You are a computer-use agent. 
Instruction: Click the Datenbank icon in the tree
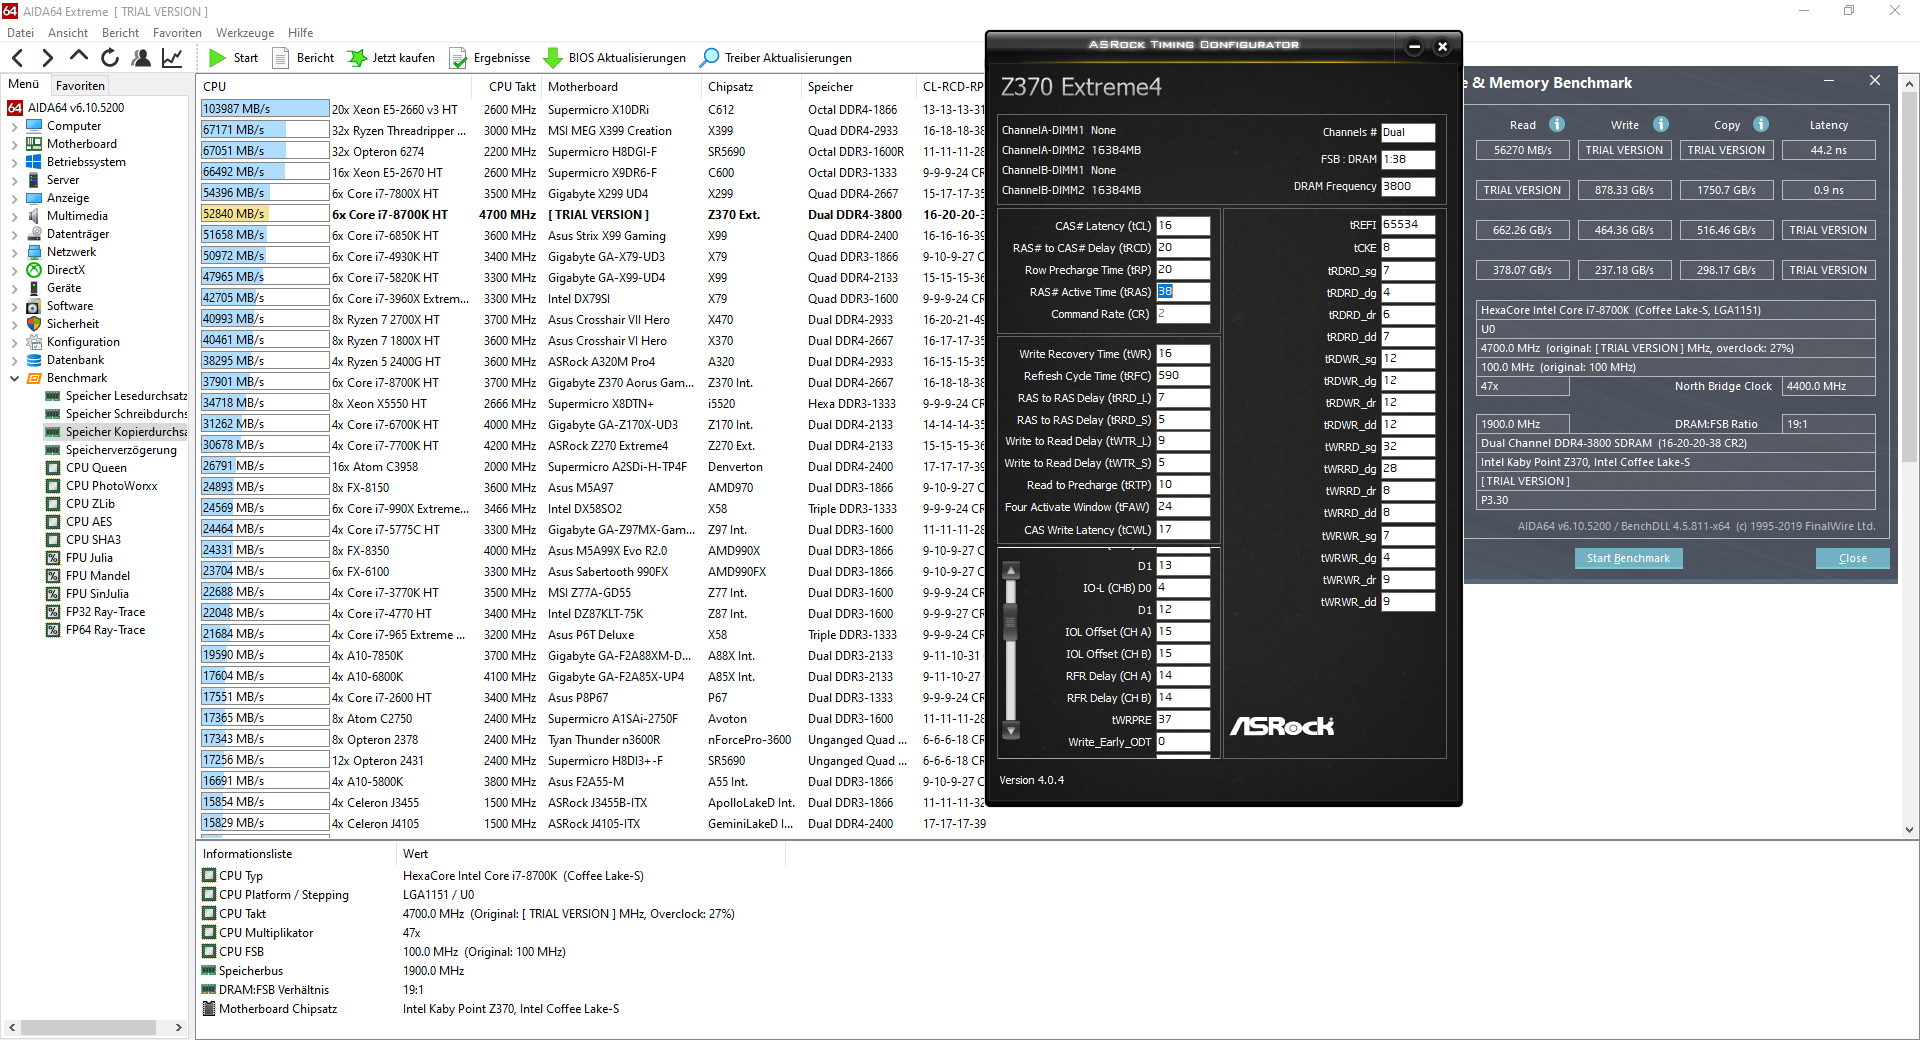point(34,360)
